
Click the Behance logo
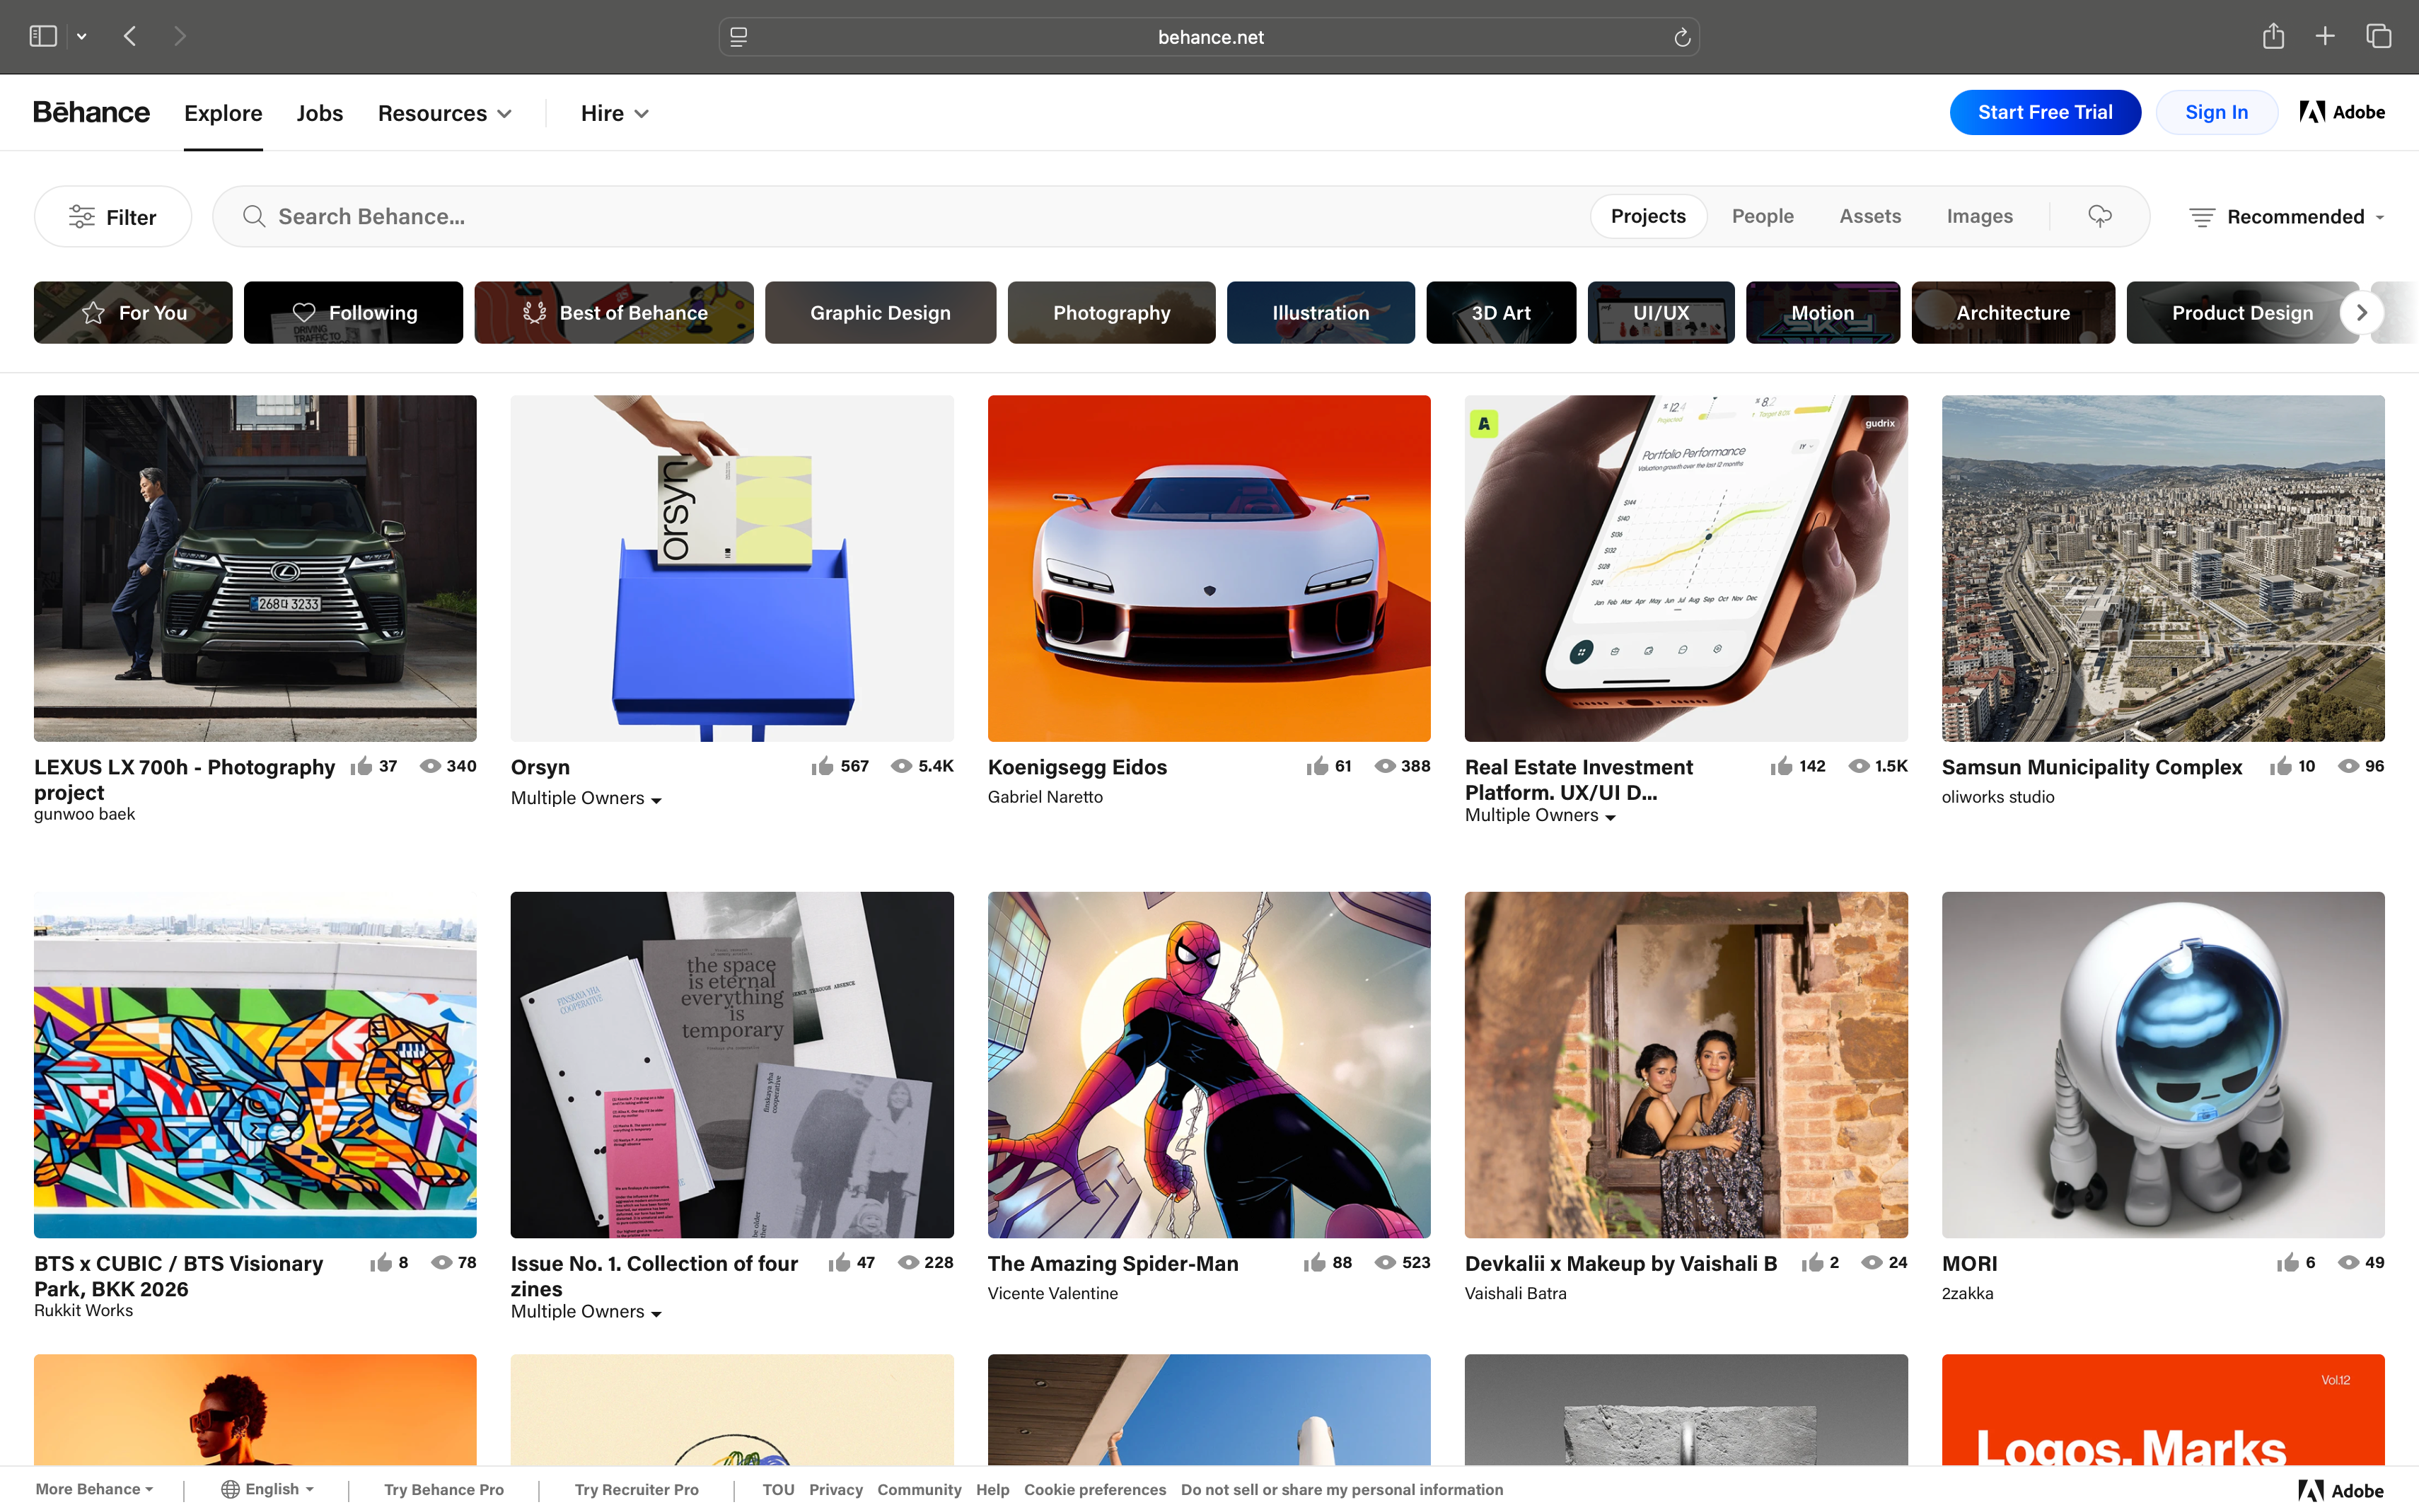pos(91,112)
